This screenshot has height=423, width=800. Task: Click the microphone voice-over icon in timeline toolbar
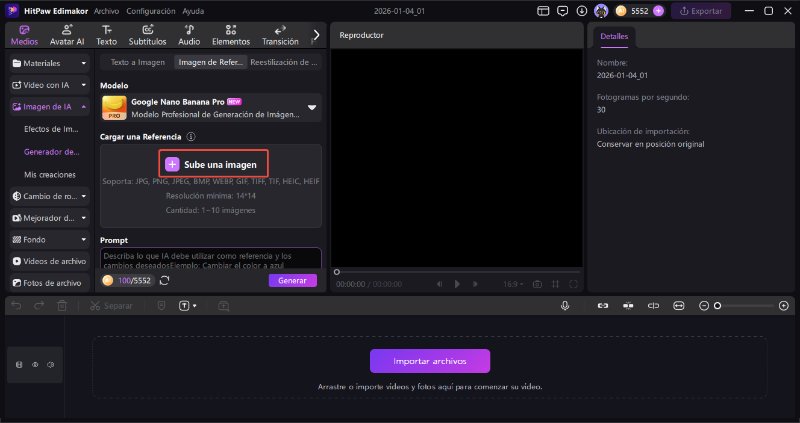click(x=565, y=305)
